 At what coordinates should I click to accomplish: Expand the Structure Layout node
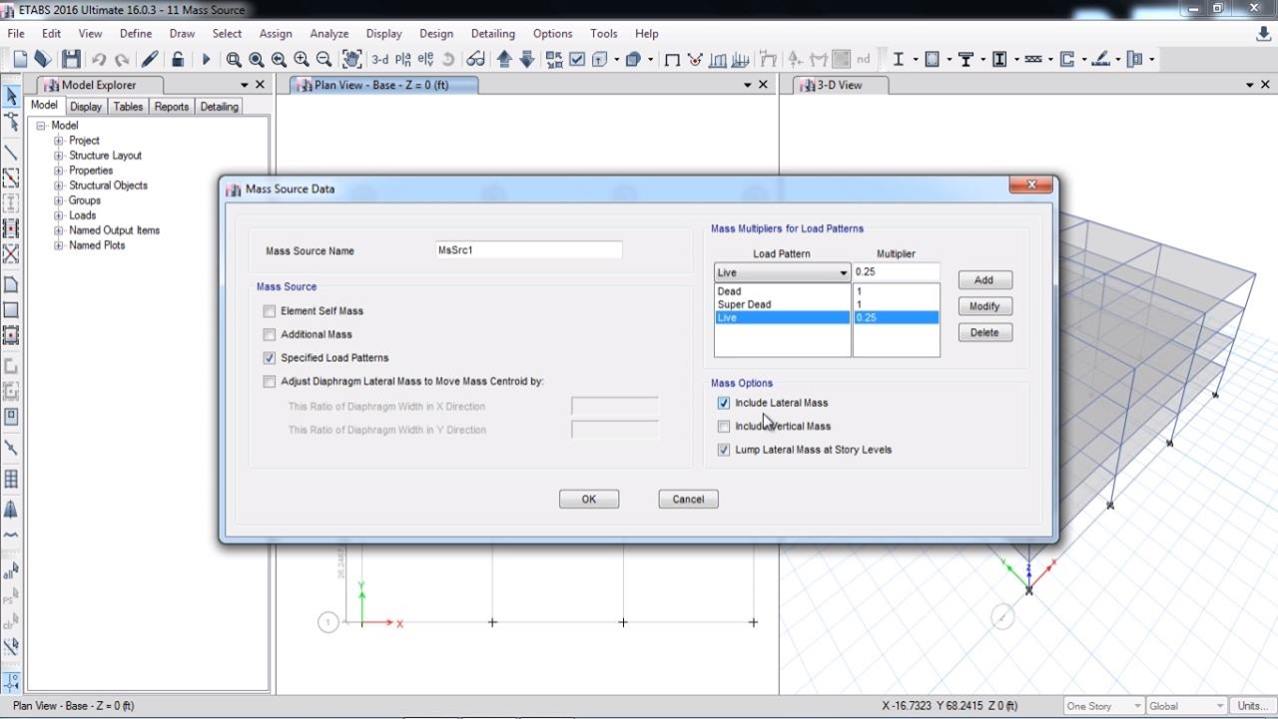[x=58, y=156]
